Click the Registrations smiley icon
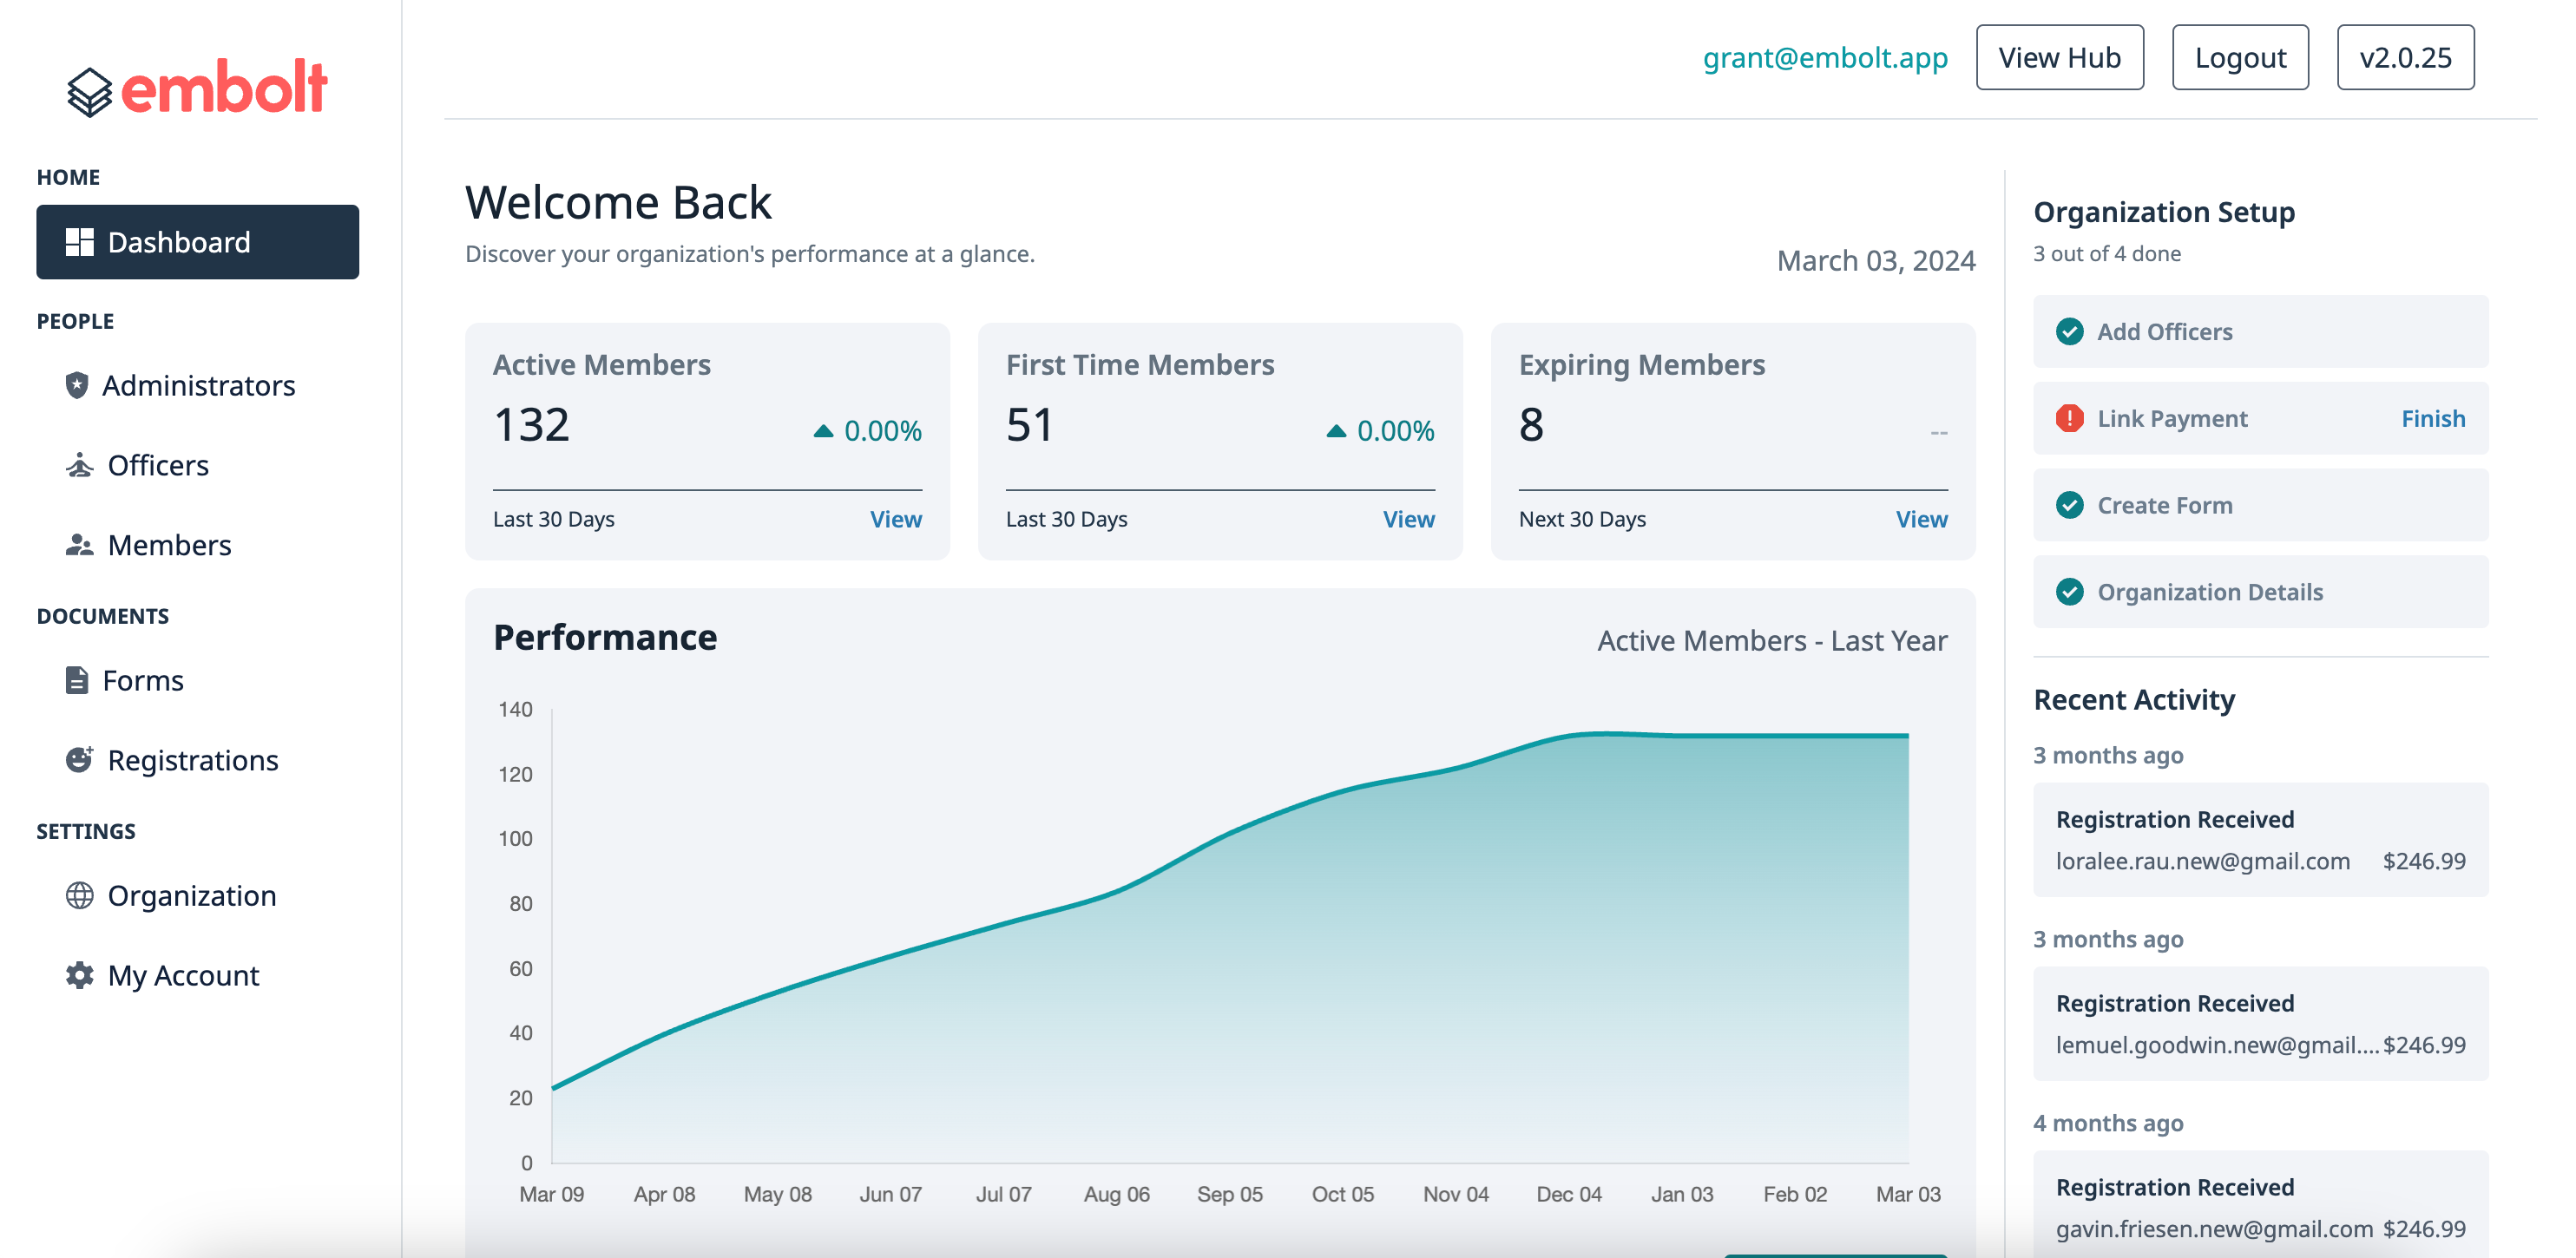This screenshot has width=2576, height=1258. pos(79,759)
